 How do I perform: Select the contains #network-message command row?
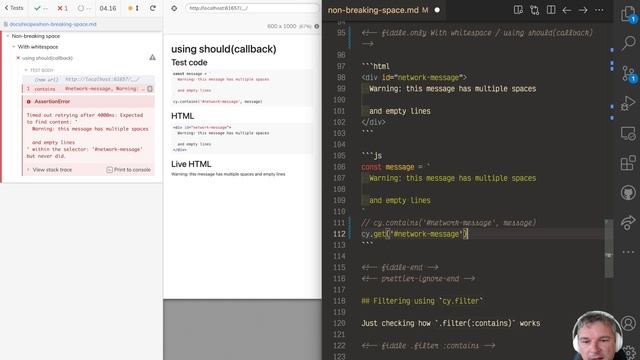(88, 89)
